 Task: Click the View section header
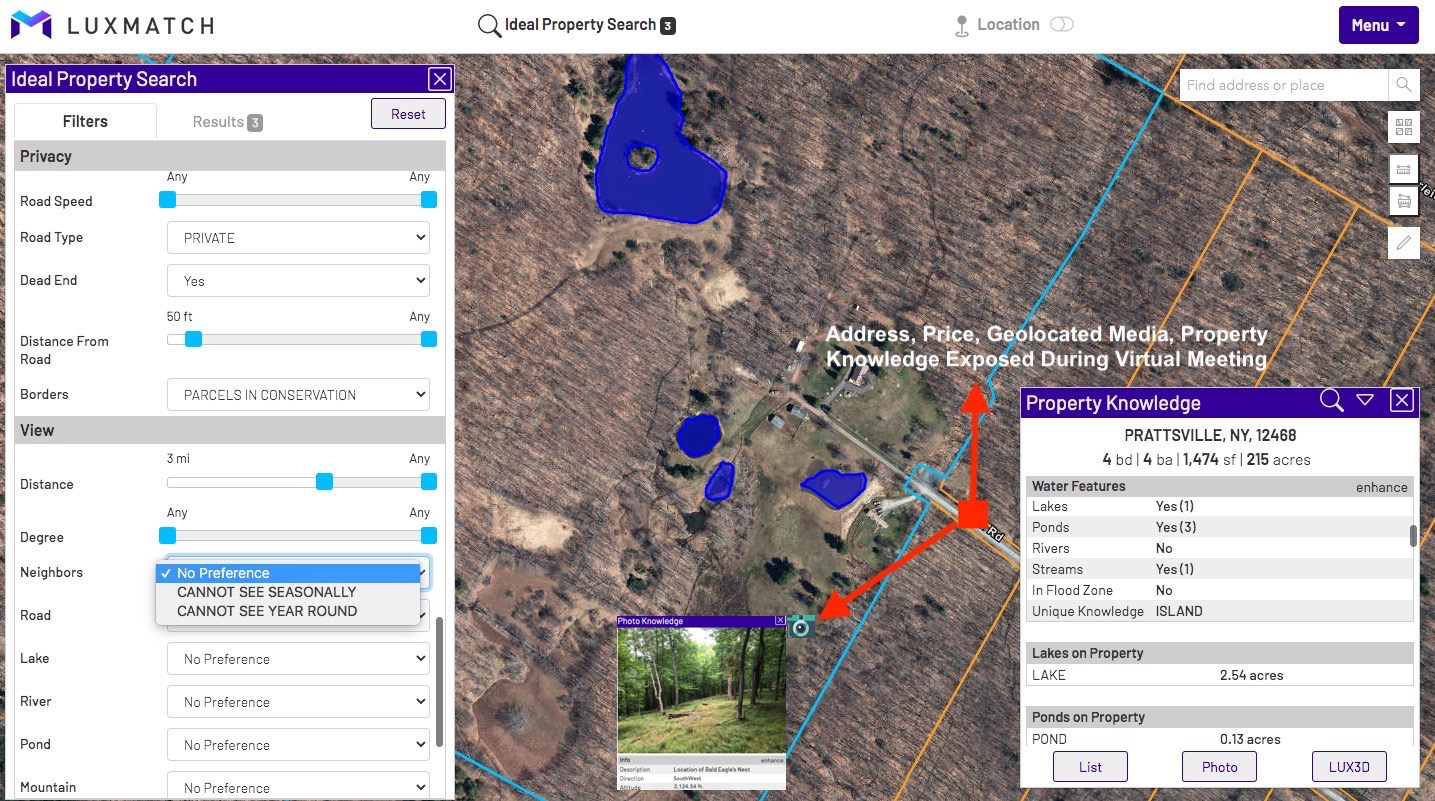(230, 431)
